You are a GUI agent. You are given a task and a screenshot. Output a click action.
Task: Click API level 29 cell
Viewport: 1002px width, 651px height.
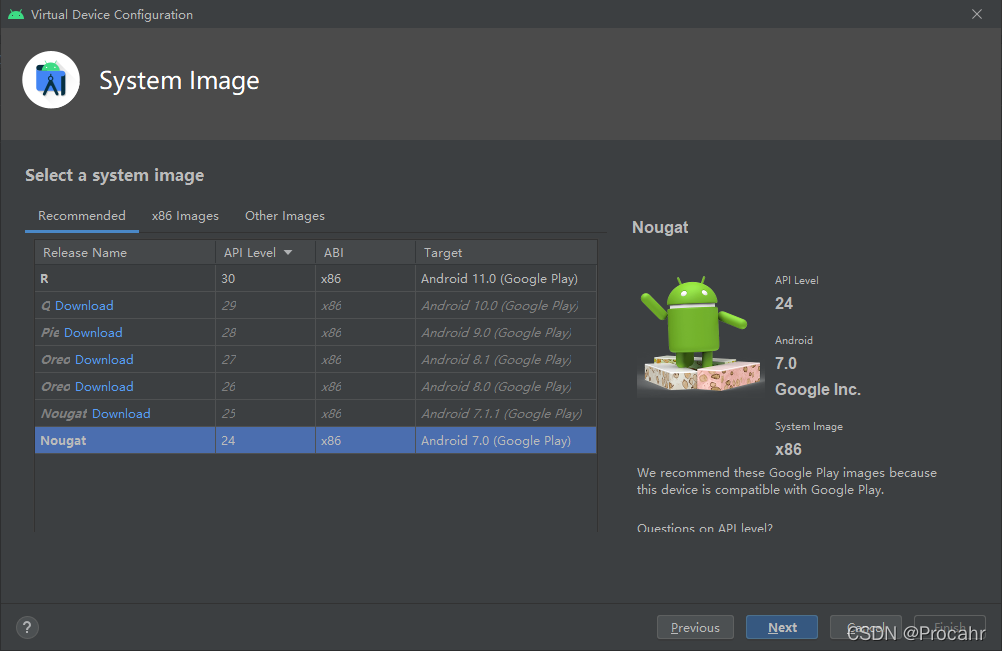point(265,305)
